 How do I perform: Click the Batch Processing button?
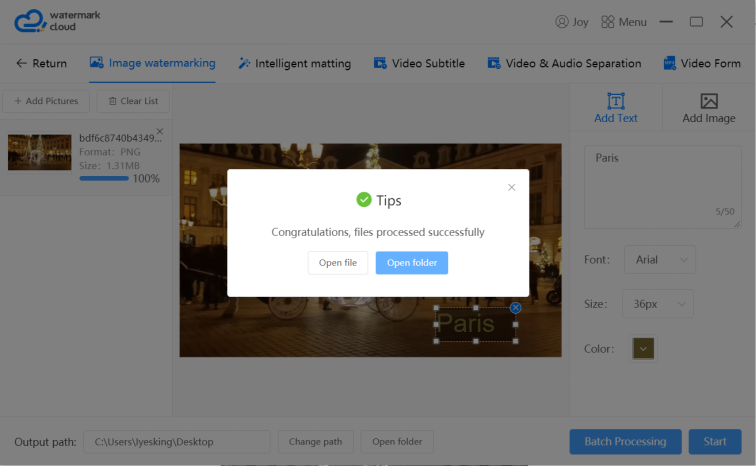point(625,441)
